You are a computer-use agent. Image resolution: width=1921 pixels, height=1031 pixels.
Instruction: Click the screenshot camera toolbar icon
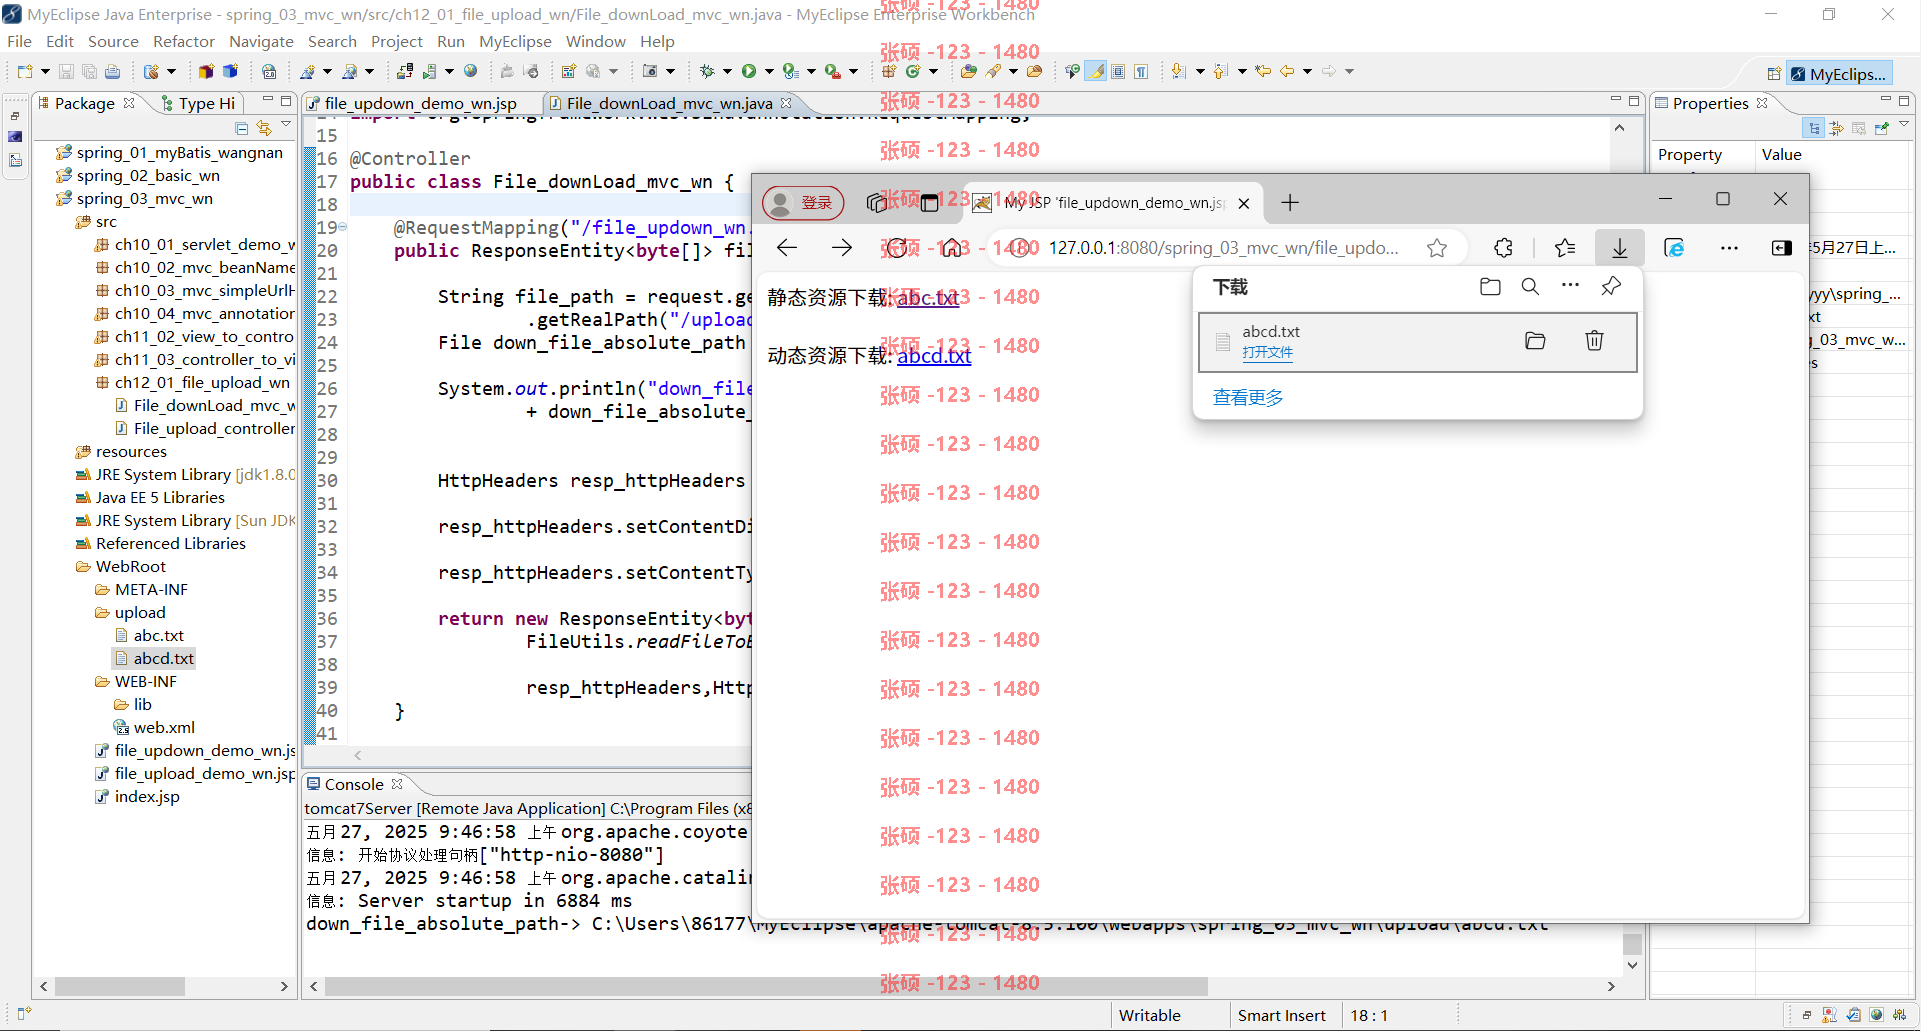click(650, 71)
